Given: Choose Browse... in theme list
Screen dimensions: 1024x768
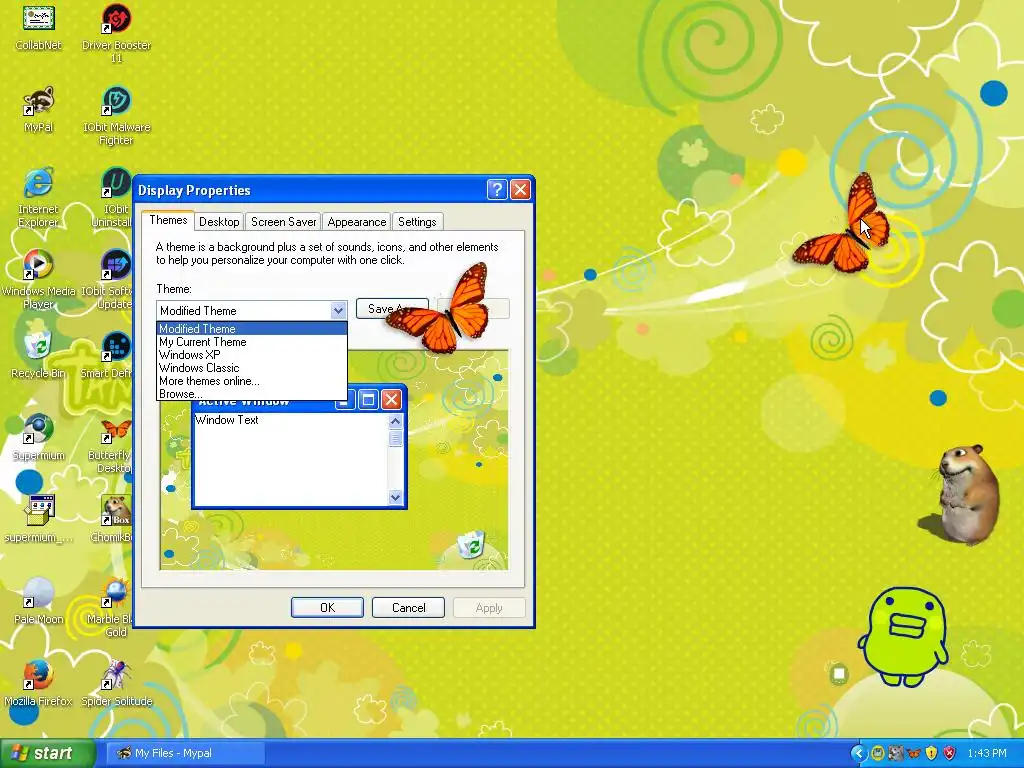Looking at the screenshot, I should coord(251,394).
